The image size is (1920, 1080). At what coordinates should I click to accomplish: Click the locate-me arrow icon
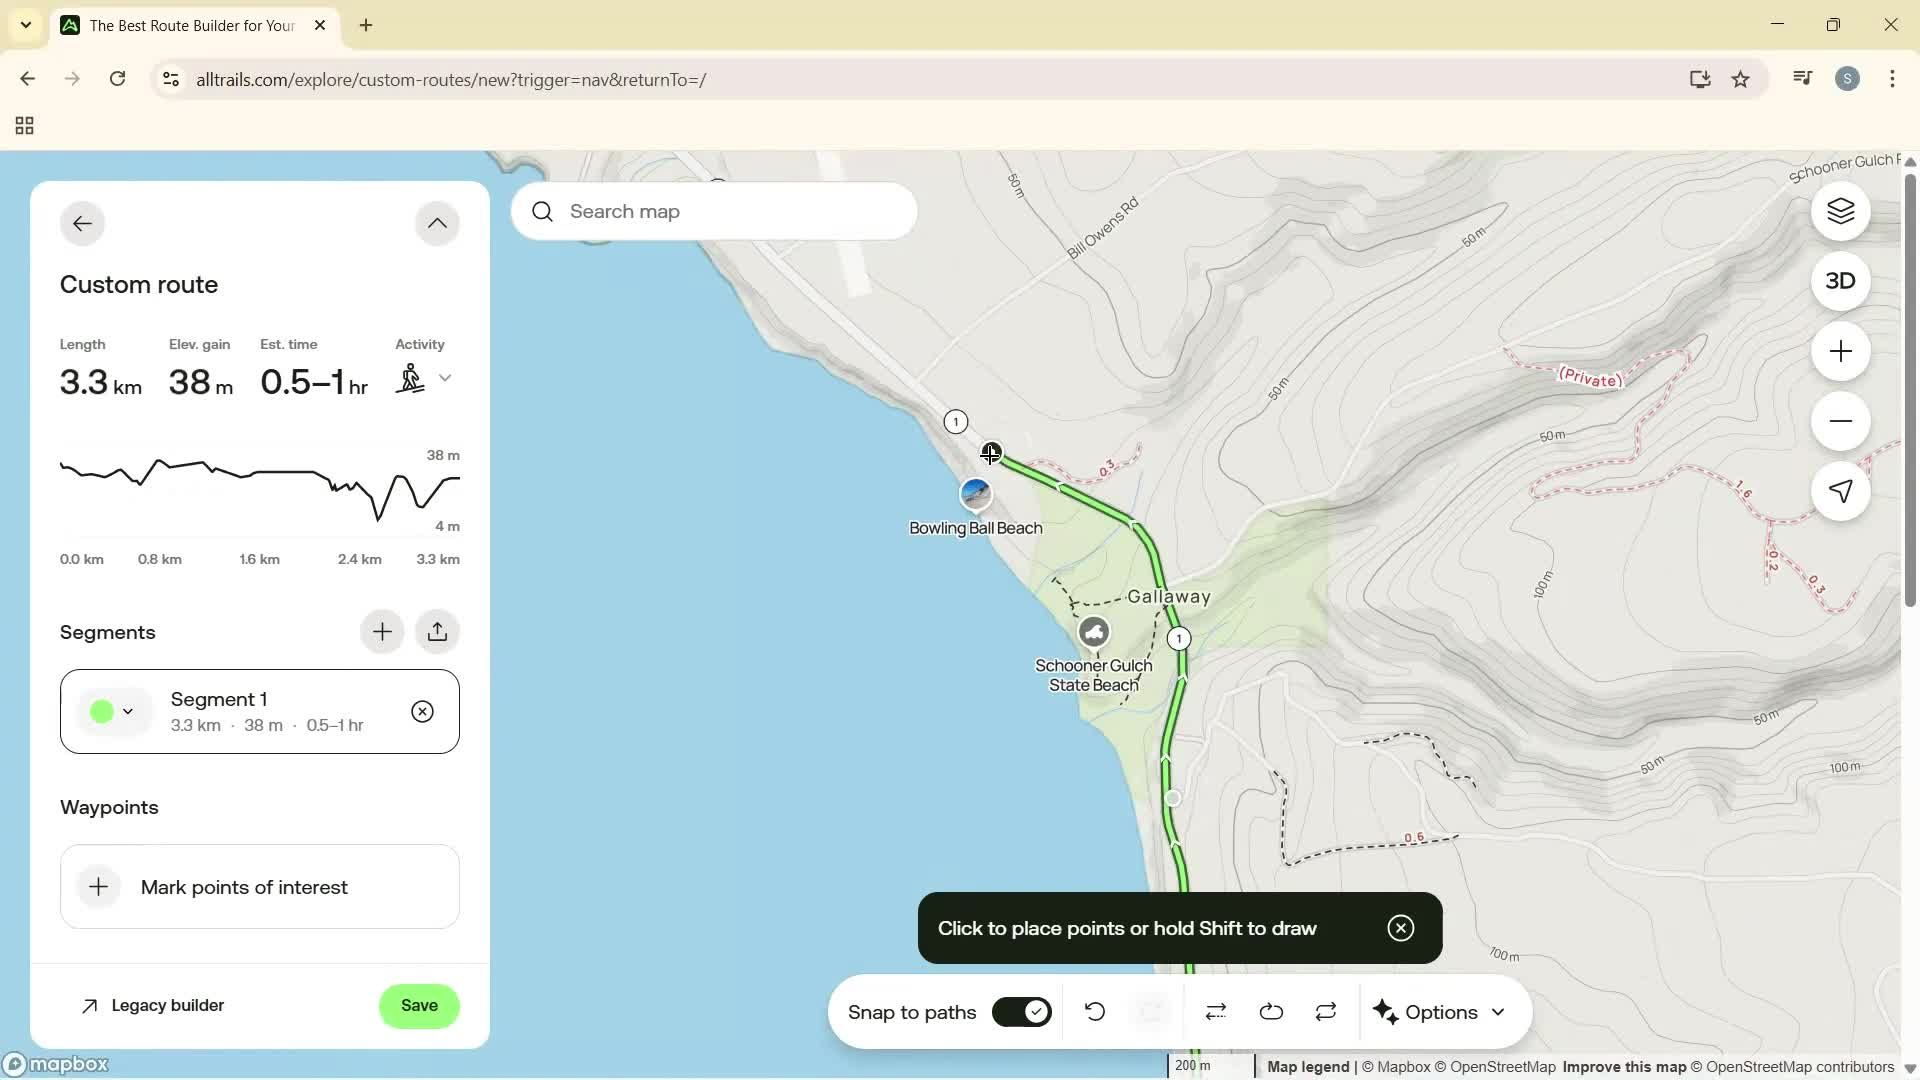[x=1840, y=491]
